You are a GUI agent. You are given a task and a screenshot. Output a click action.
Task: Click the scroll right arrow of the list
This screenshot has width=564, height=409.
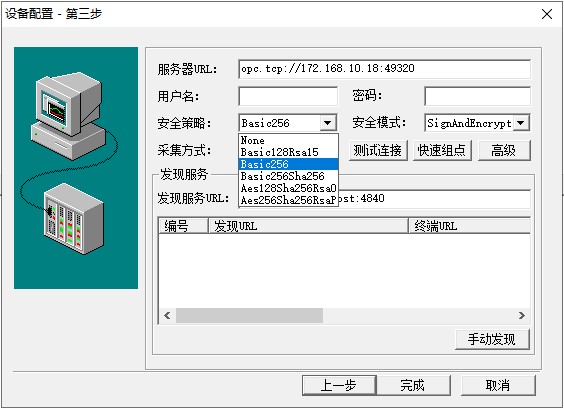pos(521,315)
